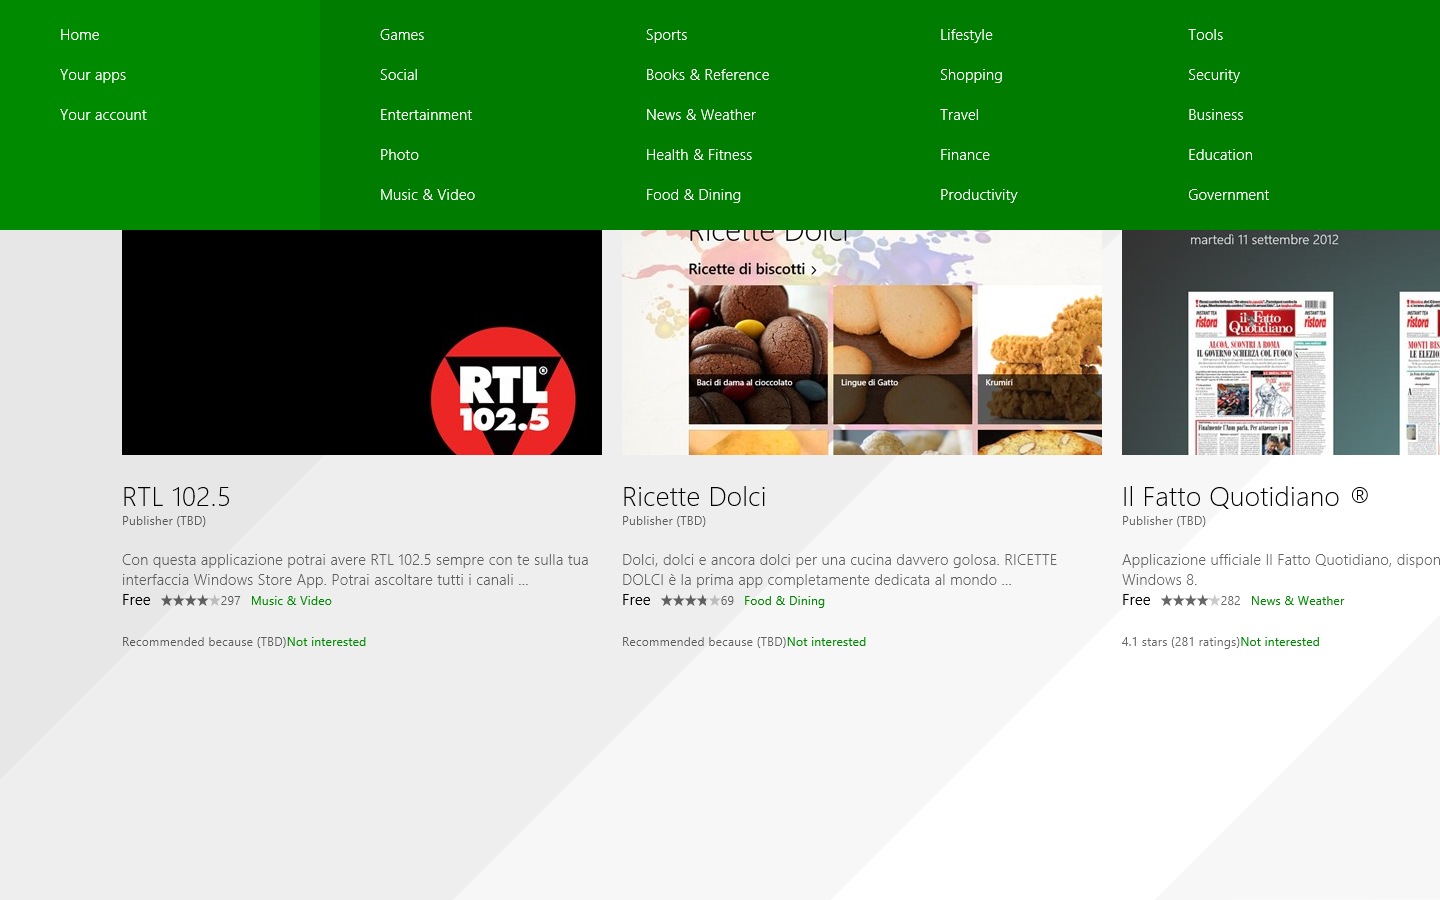1440x900 pixels.
Task: Click Publisher (TBD) under Ricette Dolci
Action: 664,521
